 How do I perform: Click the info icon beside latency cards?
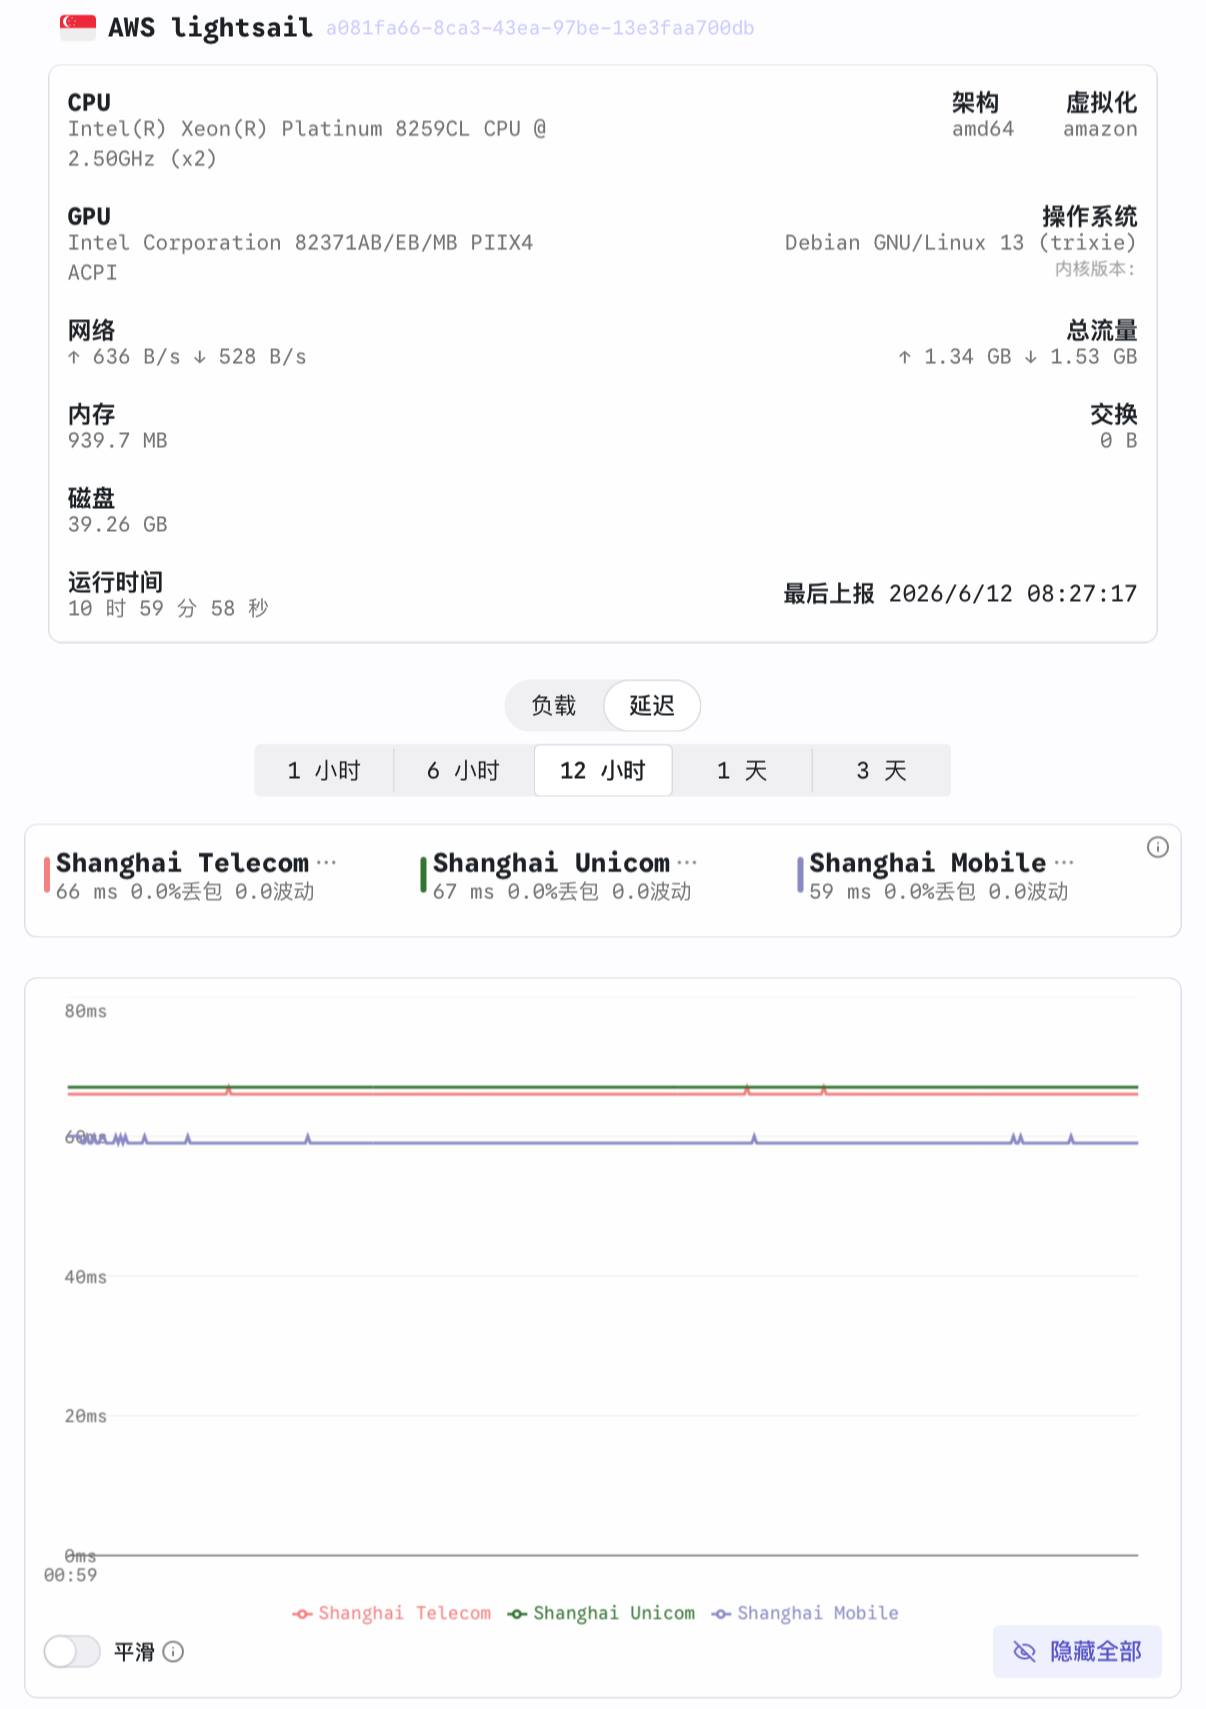click(x=1157, y=847)
